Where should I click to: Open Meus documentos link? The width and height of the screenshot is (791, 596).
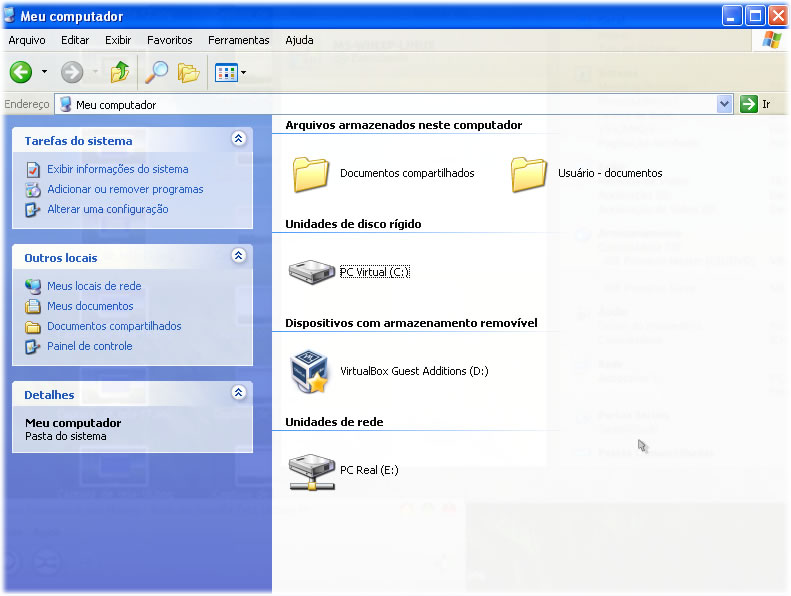(90, 306)
